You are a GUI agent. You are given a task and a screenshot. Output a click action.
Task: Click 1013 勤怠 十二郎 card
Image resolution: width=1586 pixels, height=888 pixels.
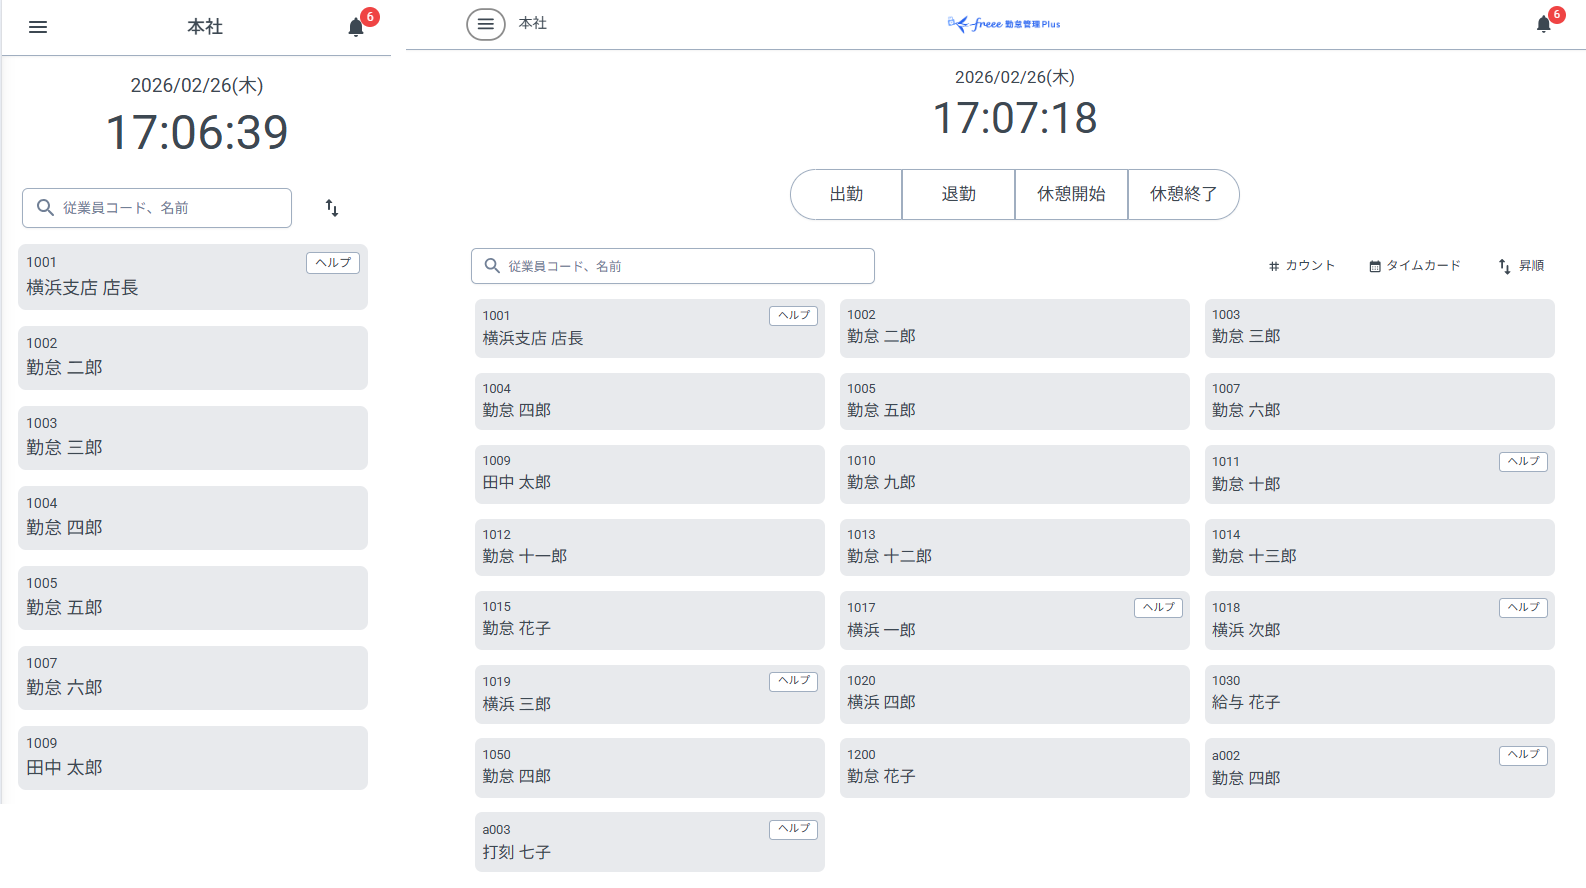(1015, 548)
